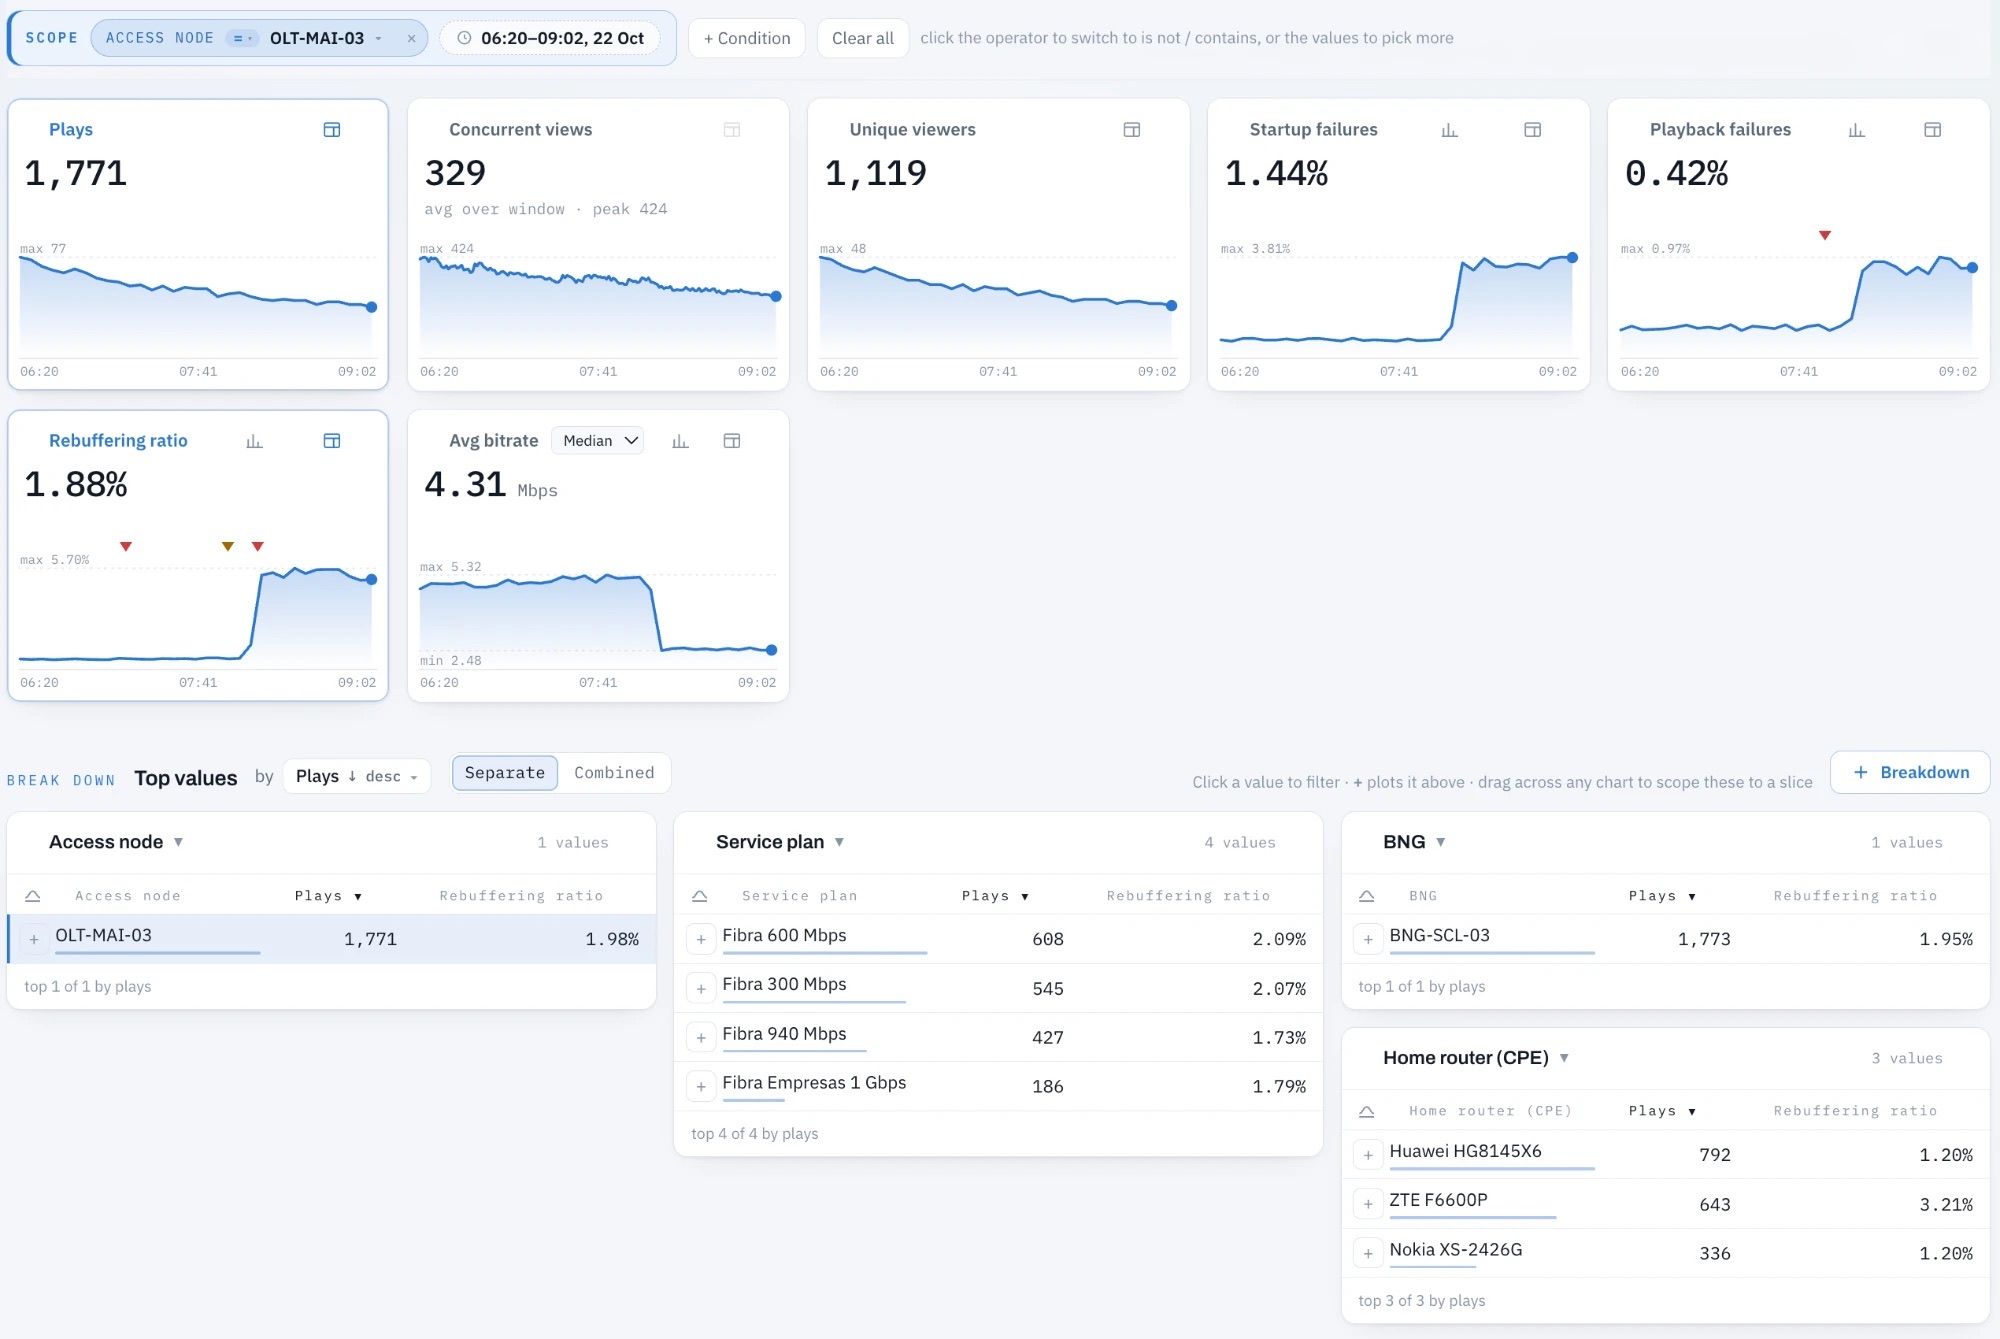Expand the BNG dimension menu
Screen dimensions: 2000x1339
click(1440, 842)
